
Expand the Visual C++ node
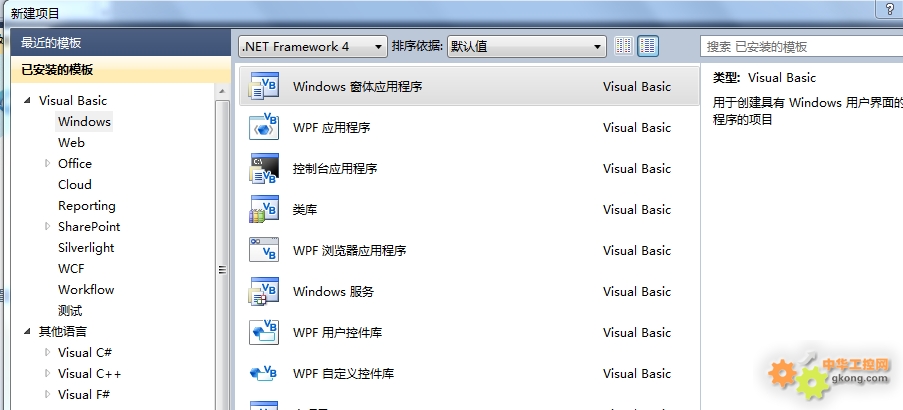point(47,373)
